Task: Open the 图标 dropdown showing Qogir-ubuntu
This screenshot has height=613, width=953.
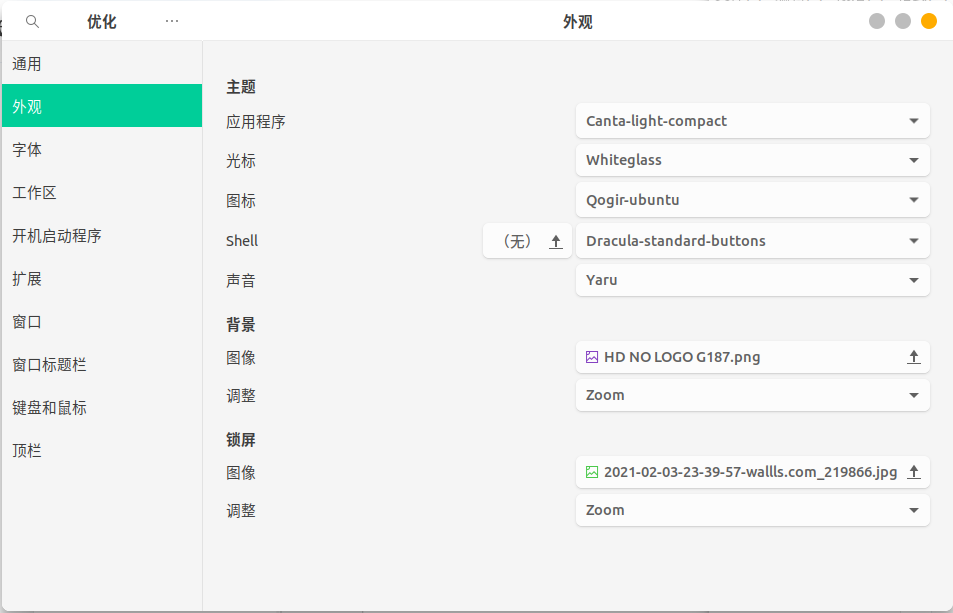Action: point(752,200)
